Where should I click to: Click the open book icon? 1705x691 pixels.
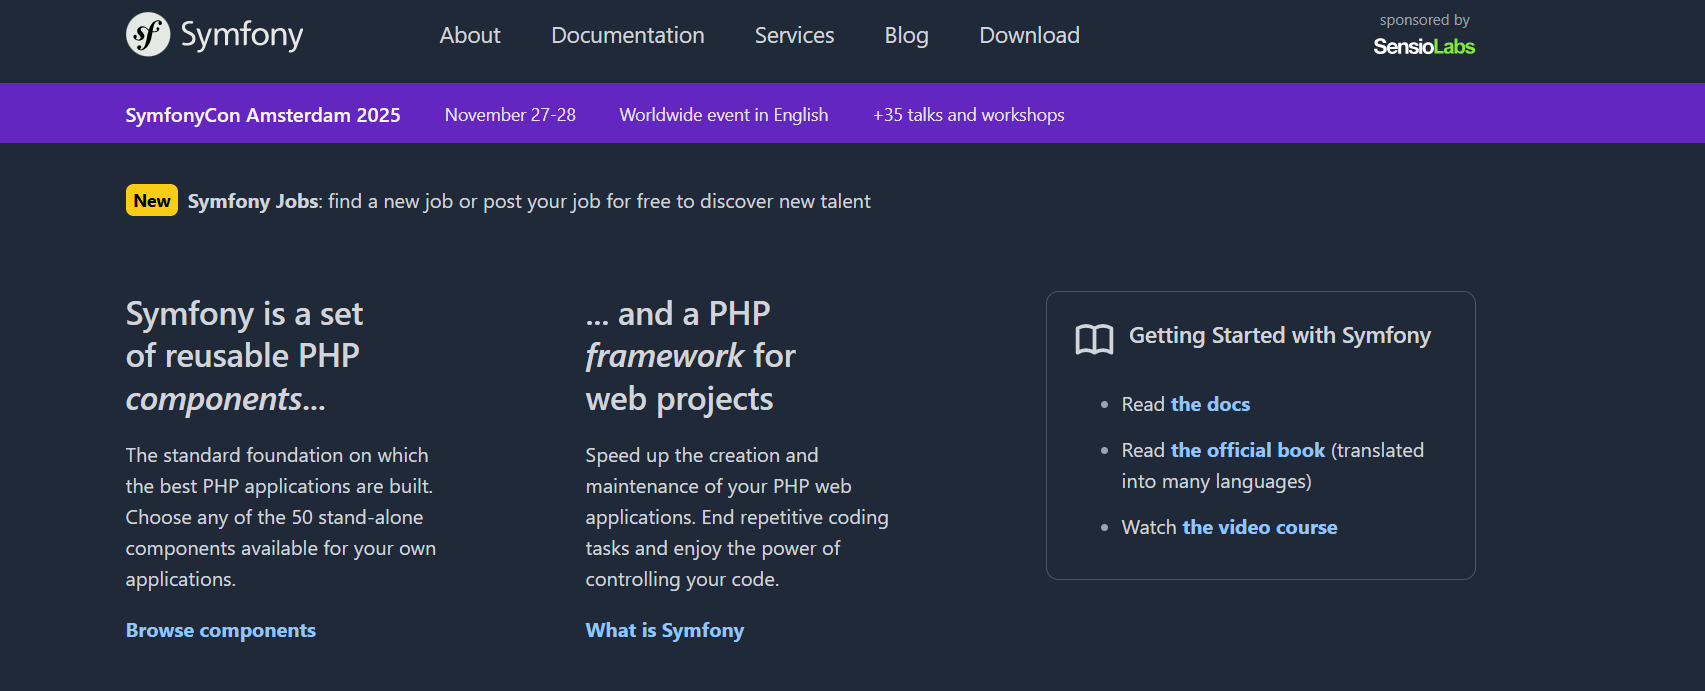pyautogui.click(x=1094, y=339)
